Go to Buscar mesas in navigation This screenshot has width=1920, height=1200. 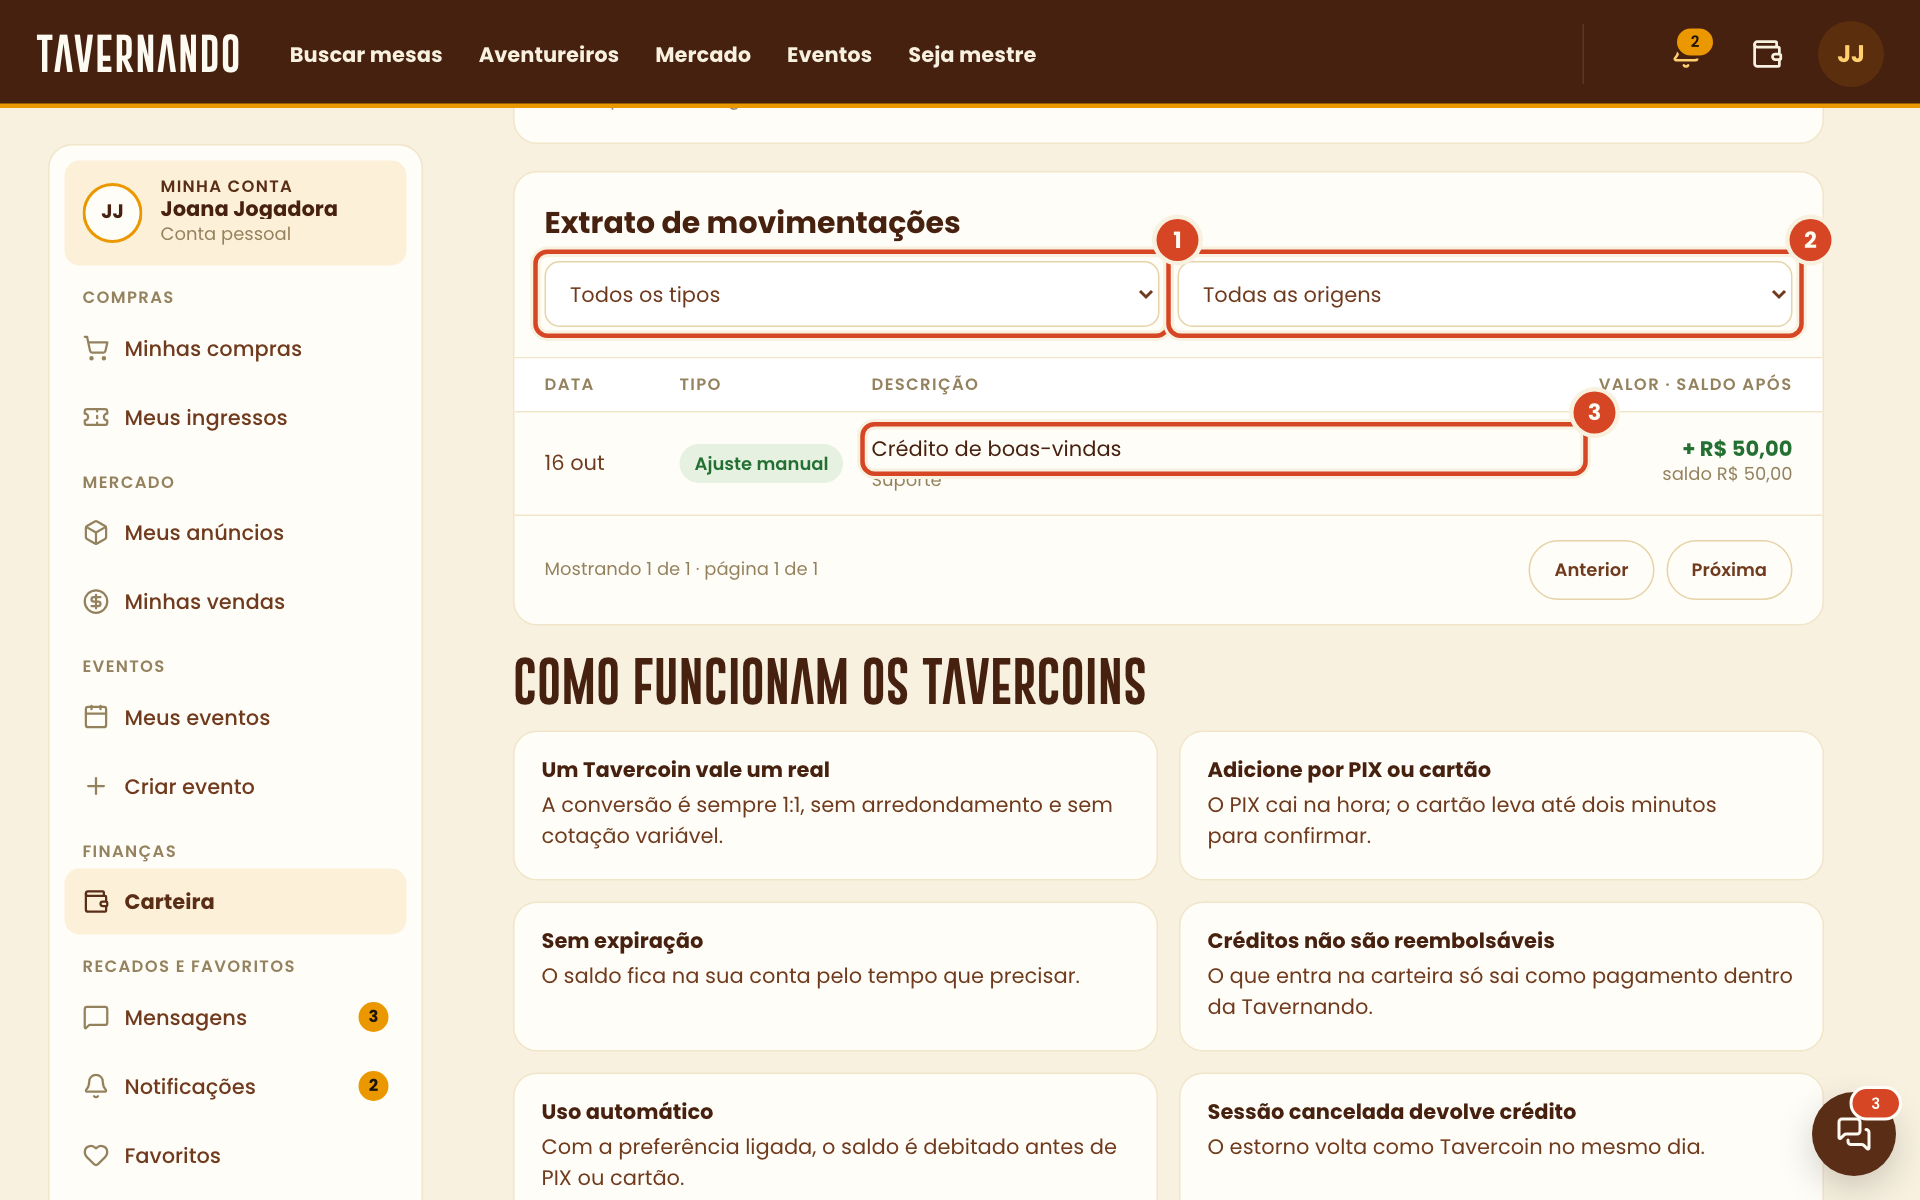(x=366, y=54)
